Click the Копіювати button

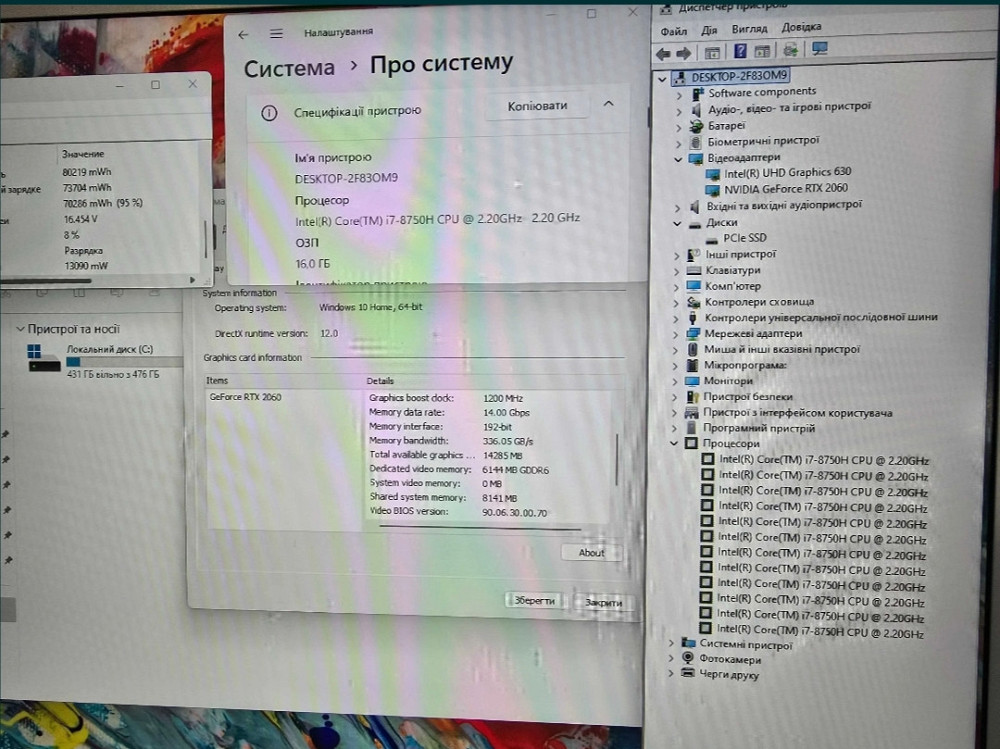coord(537,106)
